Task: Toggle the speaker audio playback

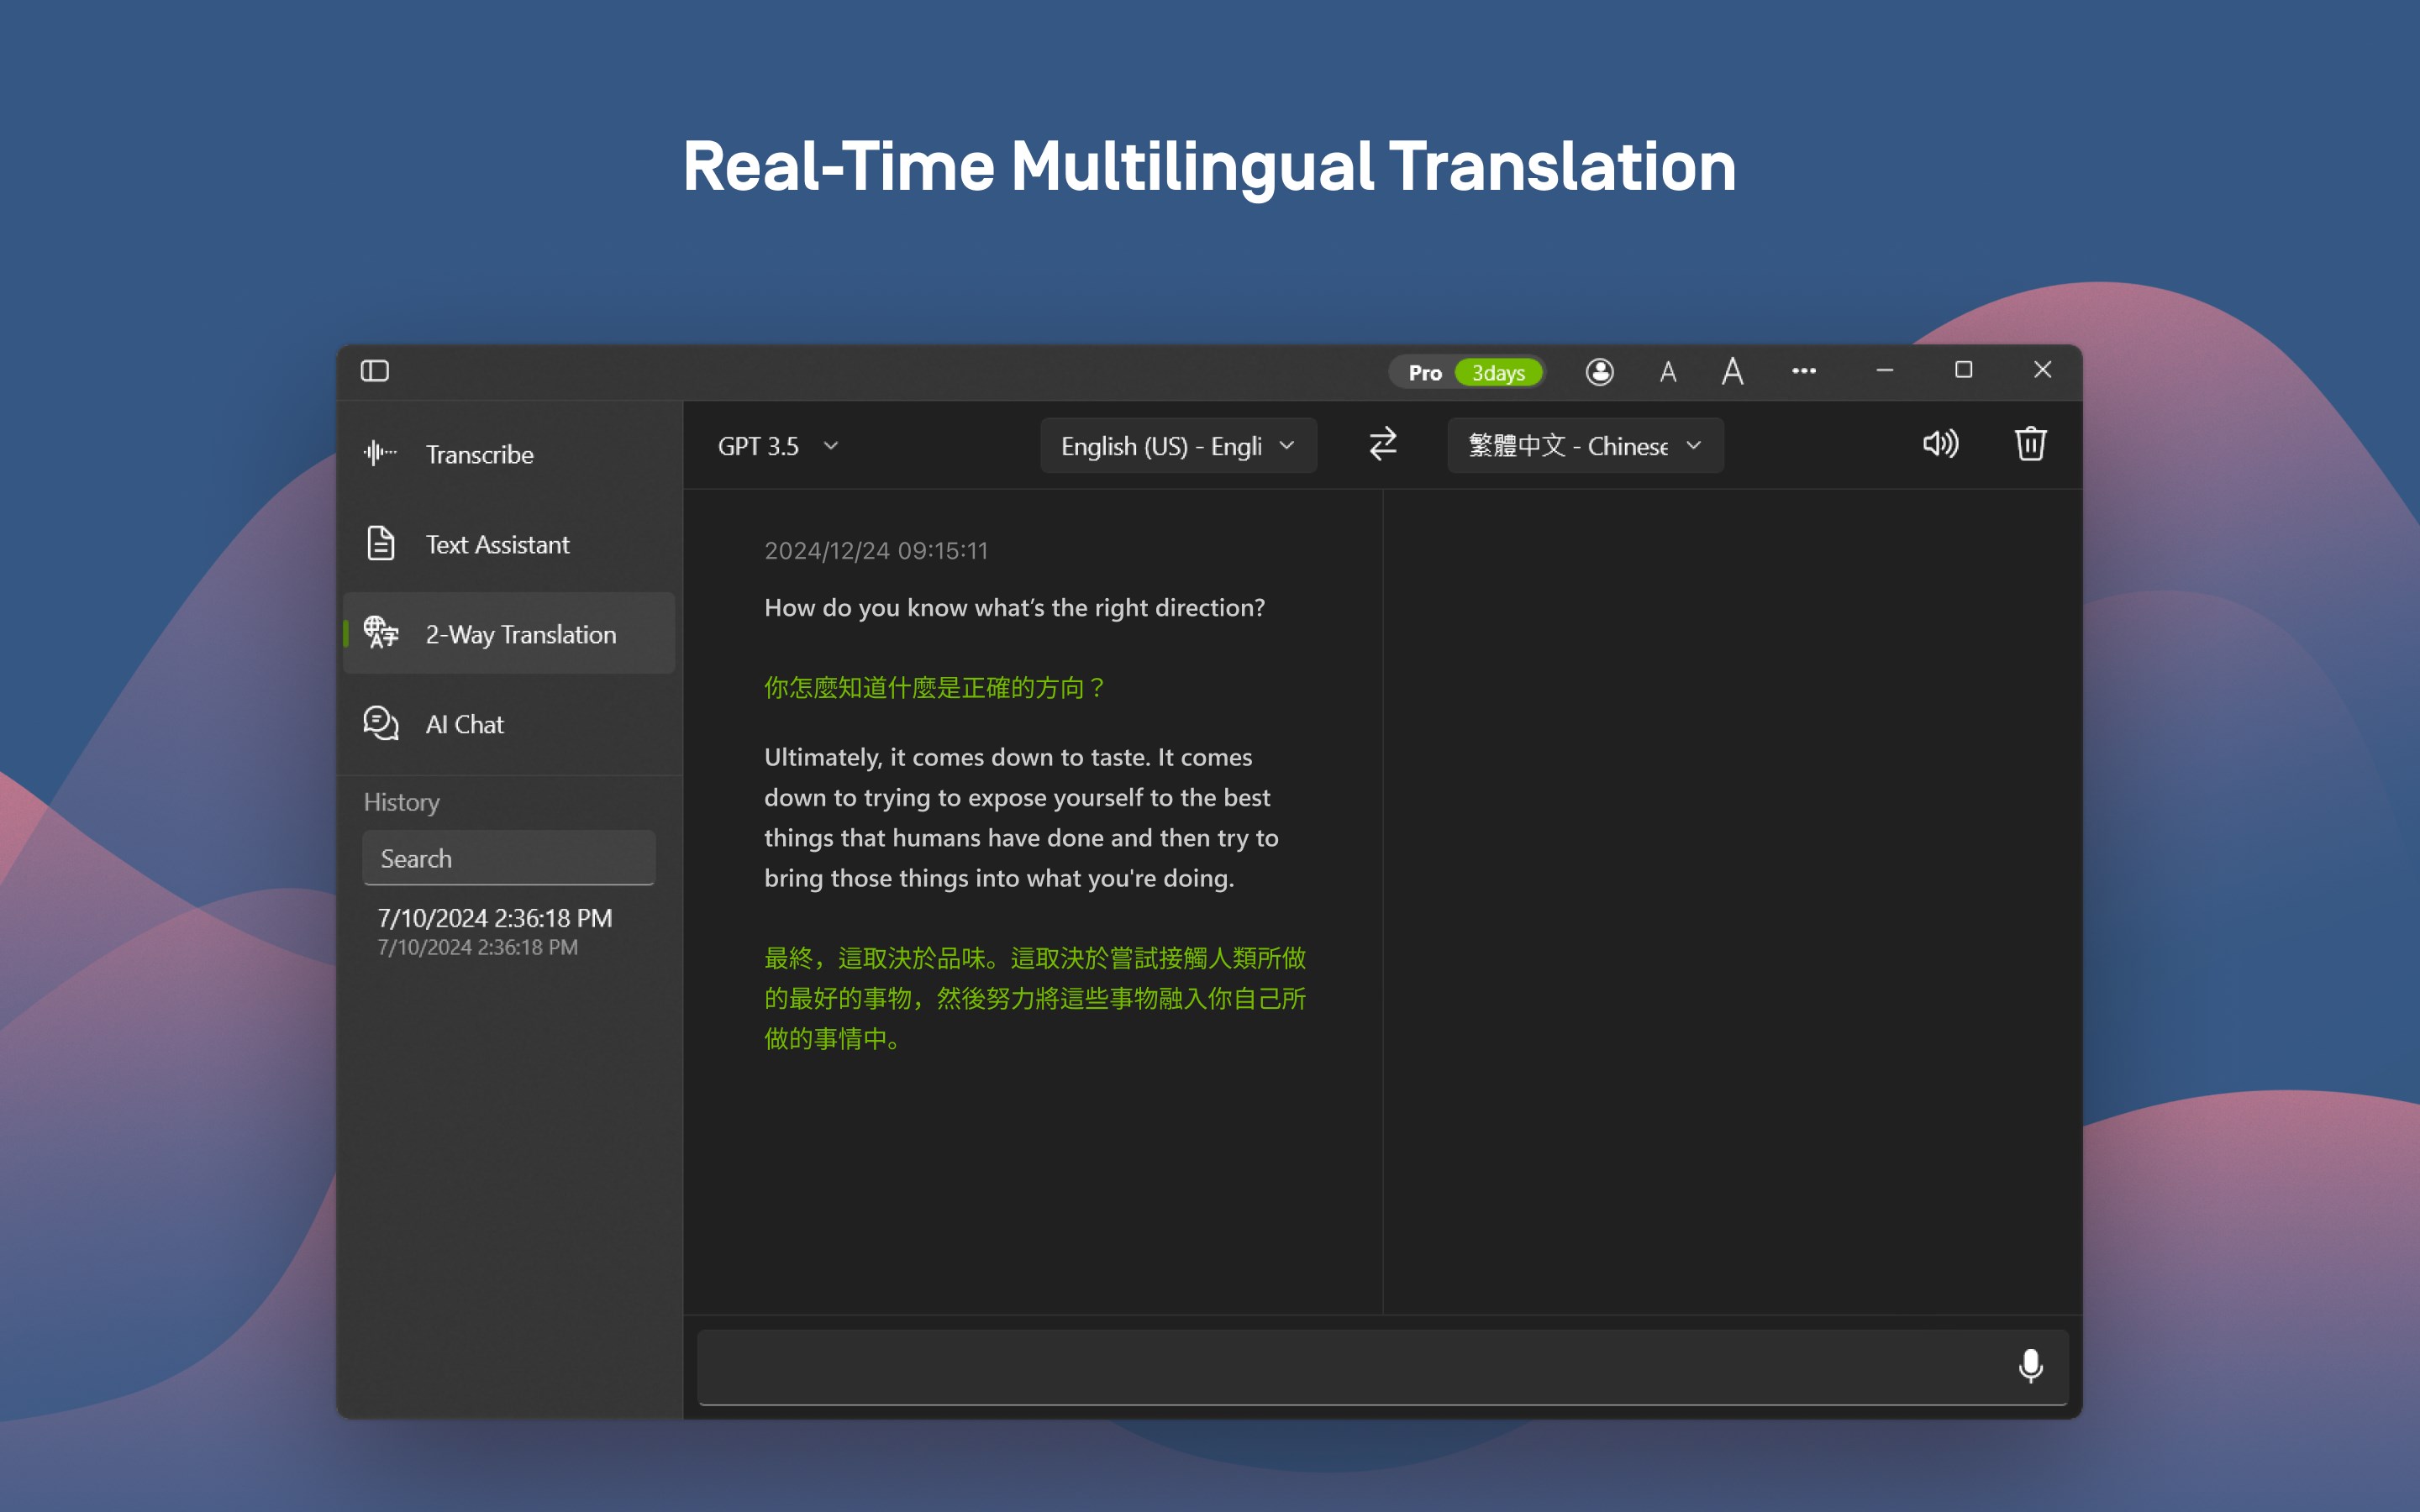Action: 1940,444
